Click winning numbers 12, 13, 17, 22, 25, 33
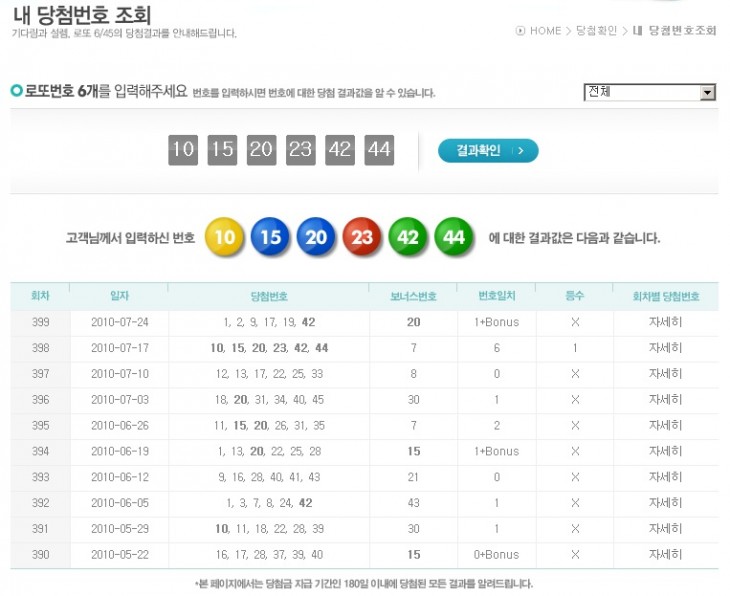The width and height of the screenshot is (730, 596). pos(269,373)
